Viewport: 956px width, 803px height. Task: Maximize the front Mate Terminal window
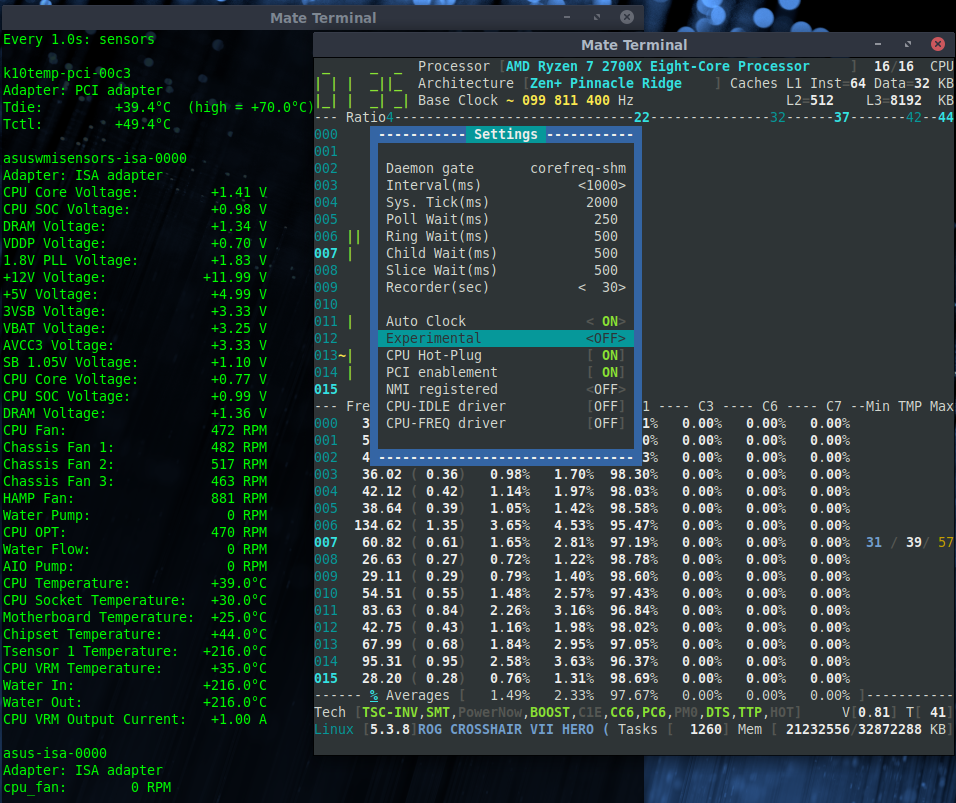click(908, 44)
